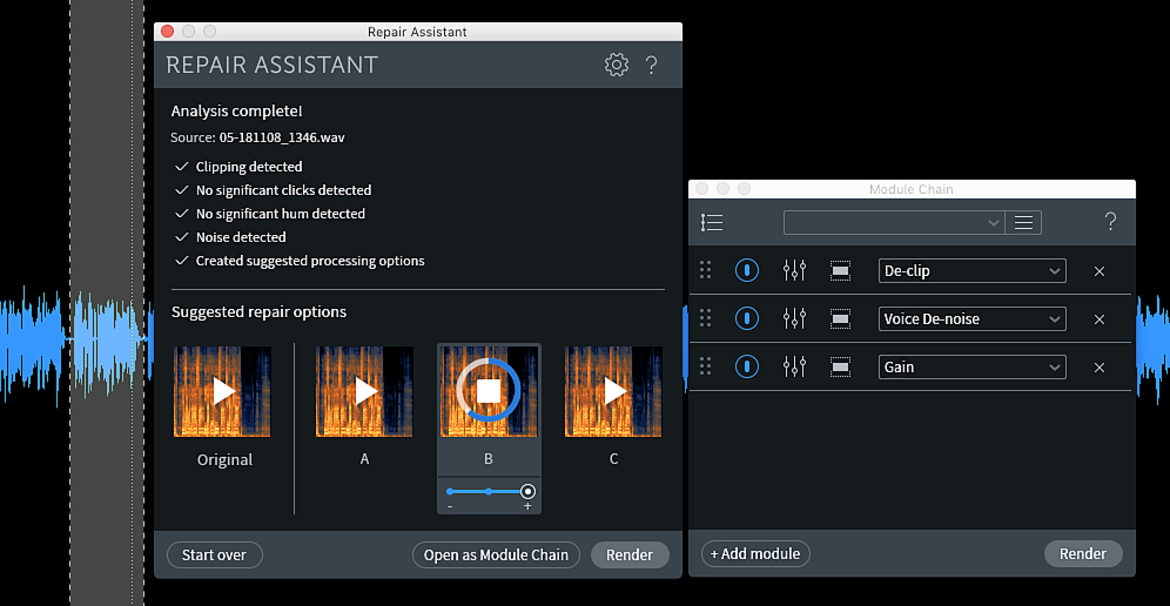Remove the Gain module from chain

tap(1099, 367)
